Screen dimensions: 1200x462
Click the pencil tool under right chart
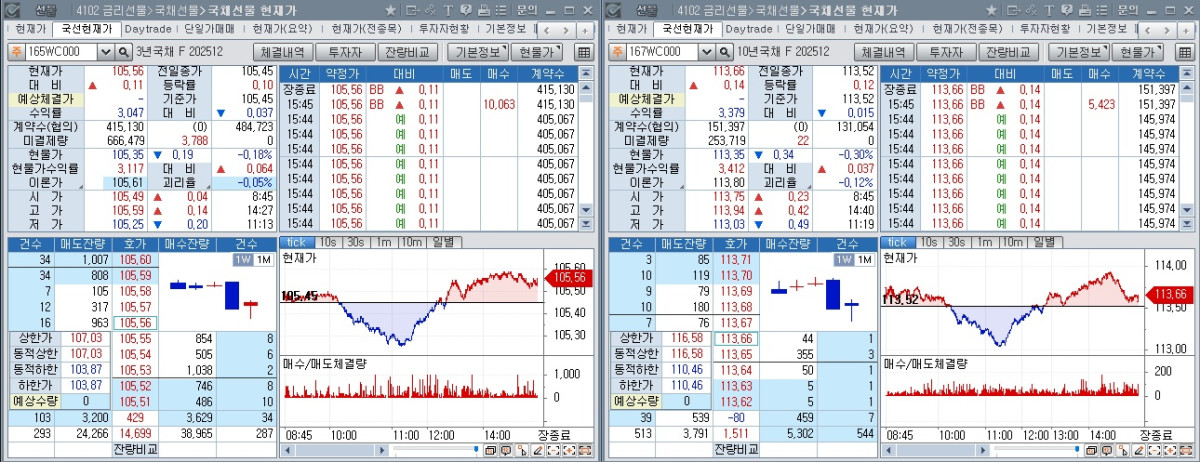pos(1139,451)
